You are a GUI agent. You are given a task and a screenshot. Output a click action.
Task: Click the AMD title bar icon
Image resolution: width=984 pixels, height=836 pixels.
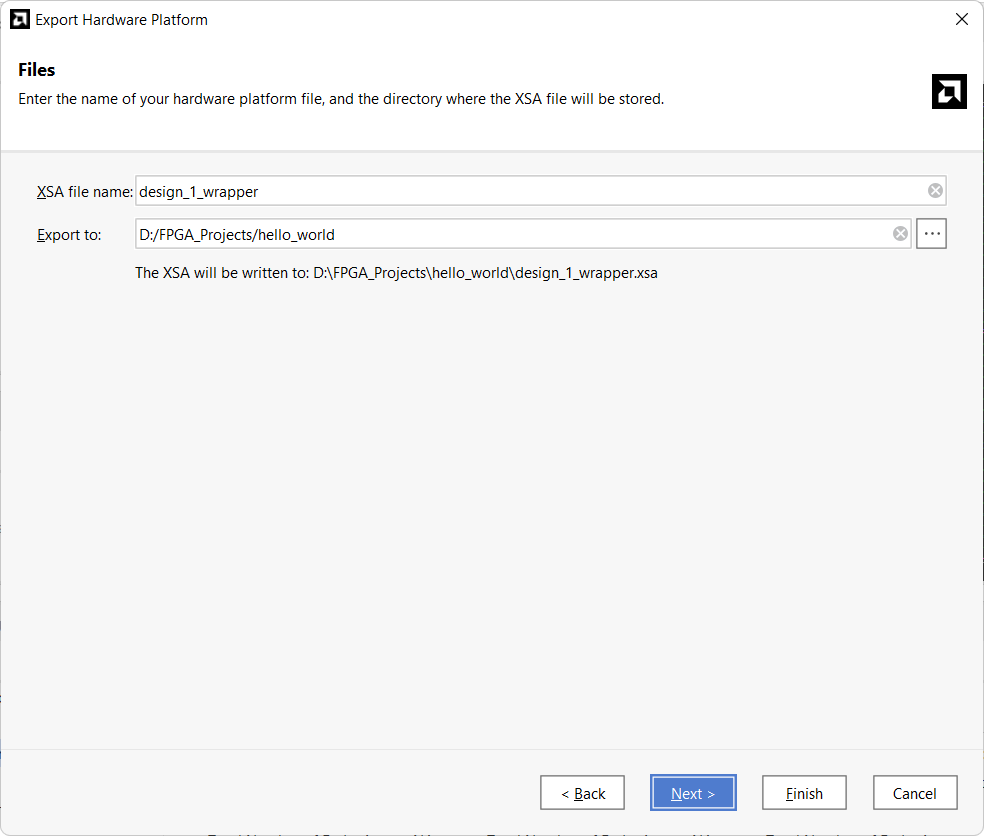pyautogui.click(x=19, y=19)
